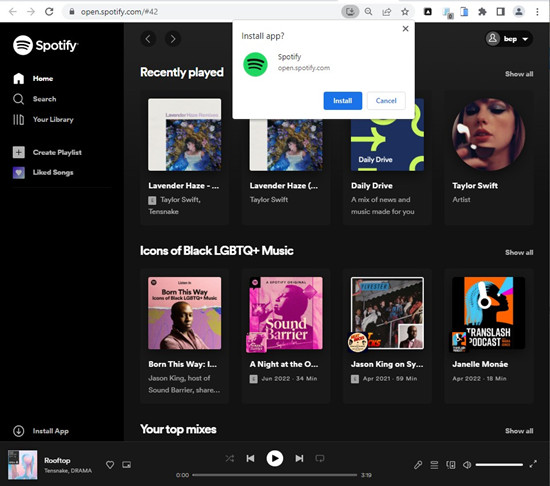Click browser back arrow
Viewport: 550px width, 486px height.
(13, 12)
